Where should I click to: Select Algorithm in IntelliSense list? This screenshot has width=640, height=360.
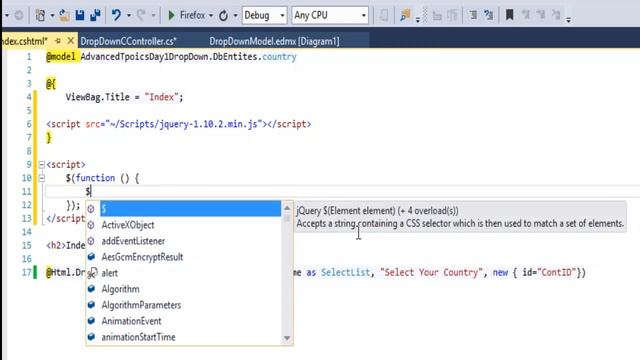[x=183, y=289]
